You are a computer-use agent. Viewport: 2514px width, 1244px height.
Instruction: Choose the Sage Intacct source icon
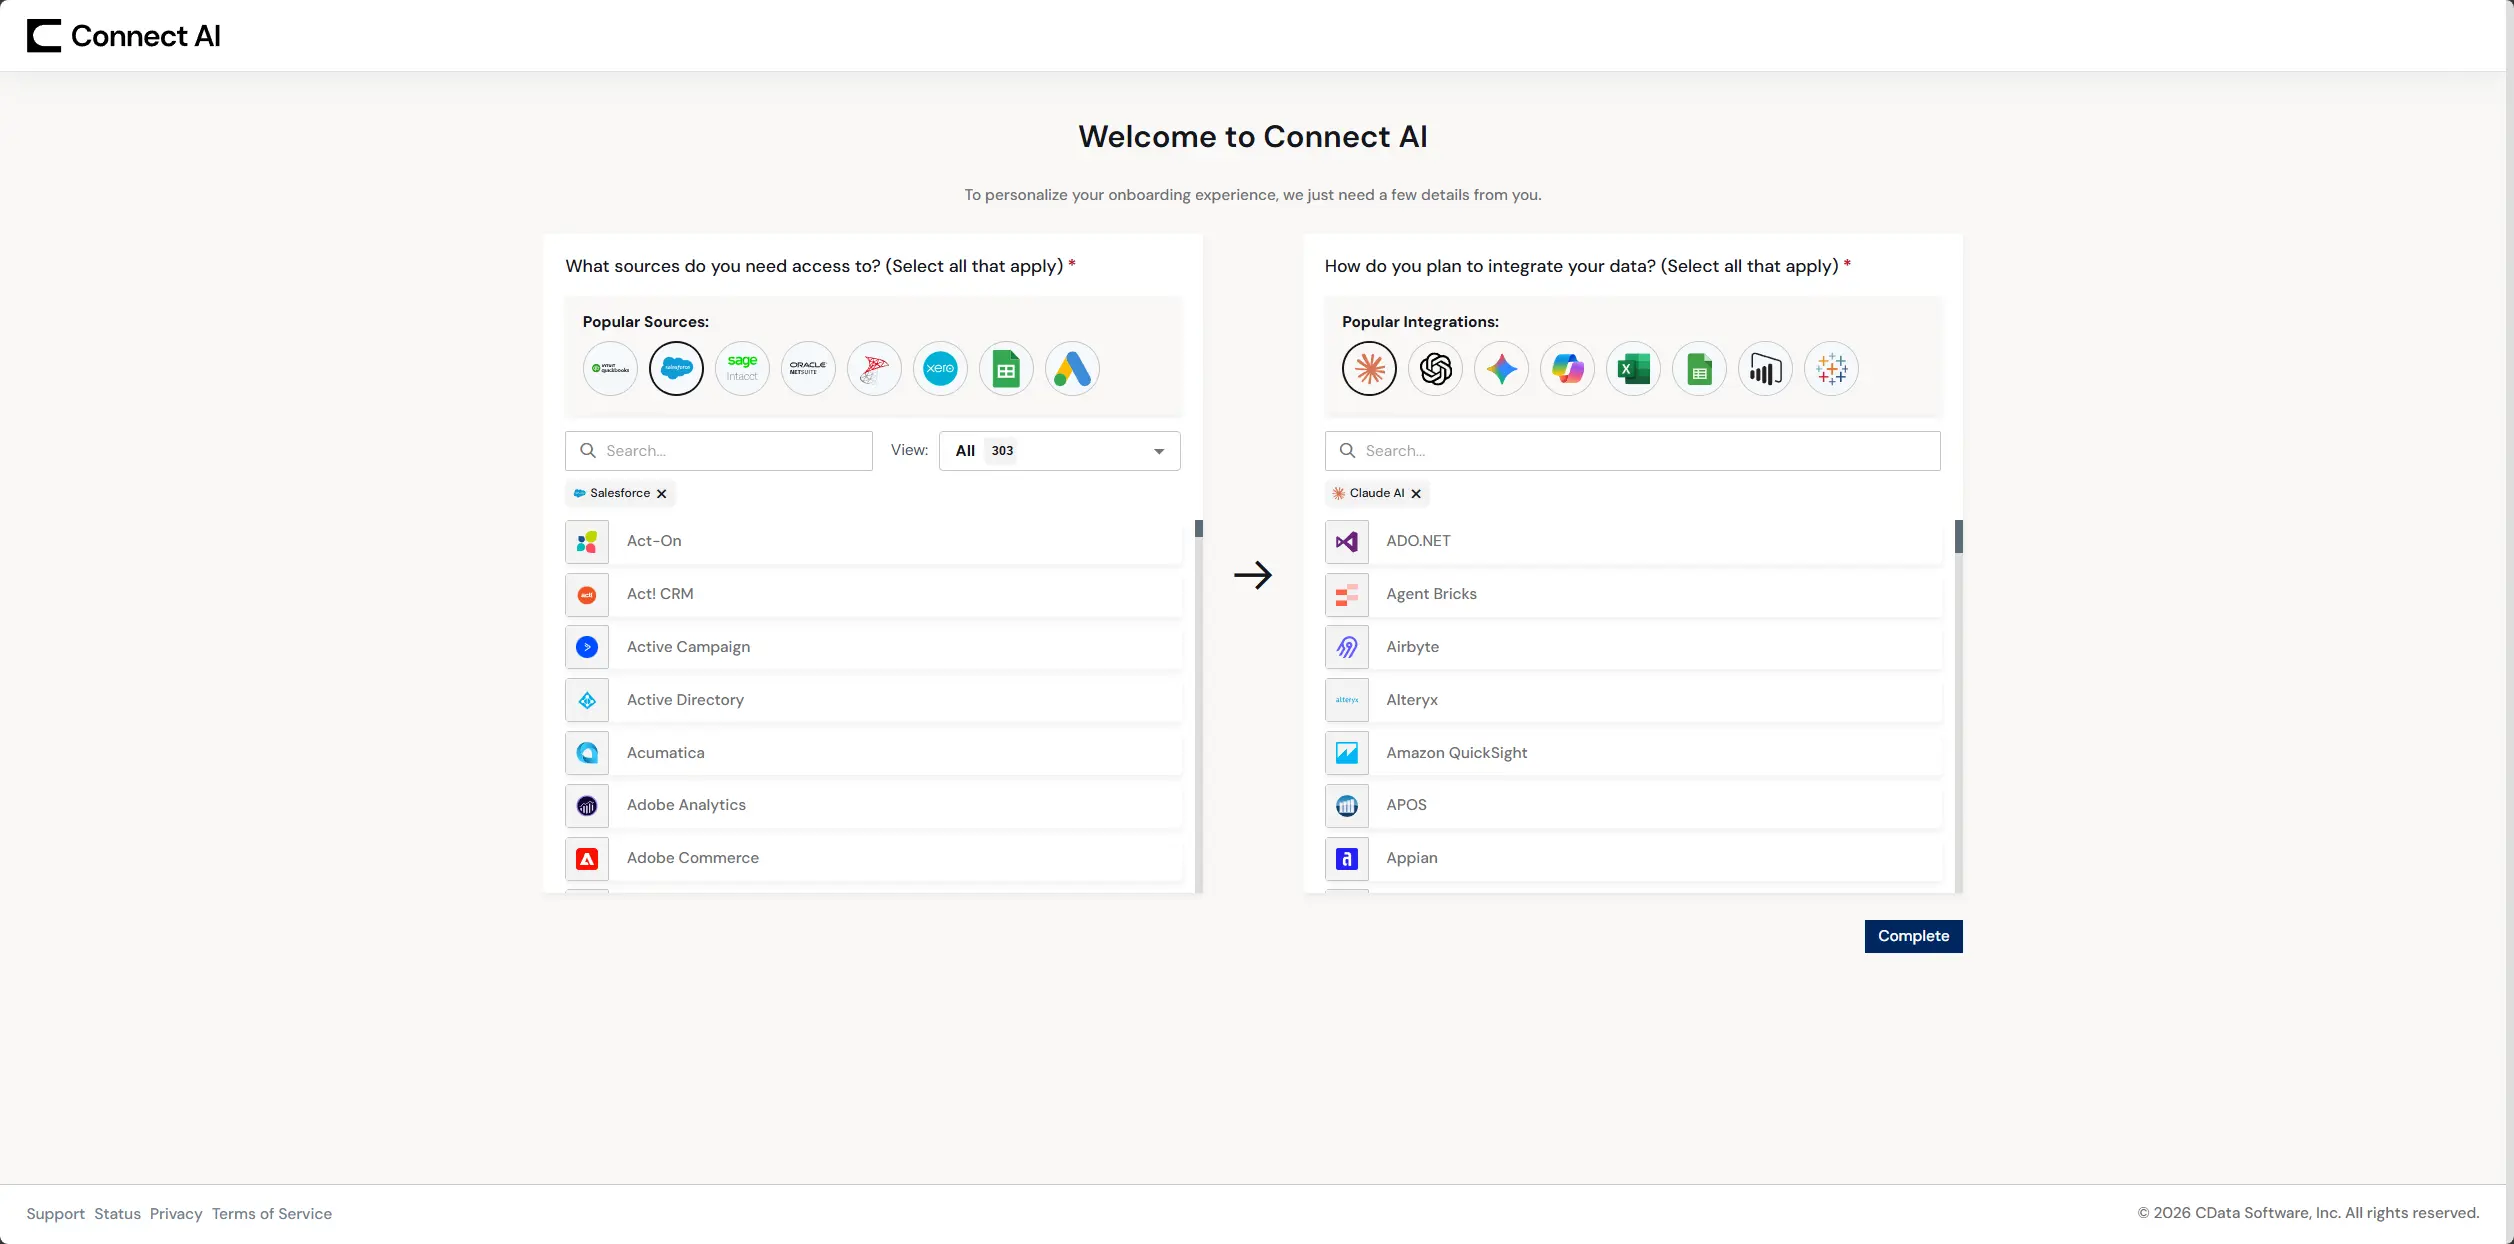742,369
